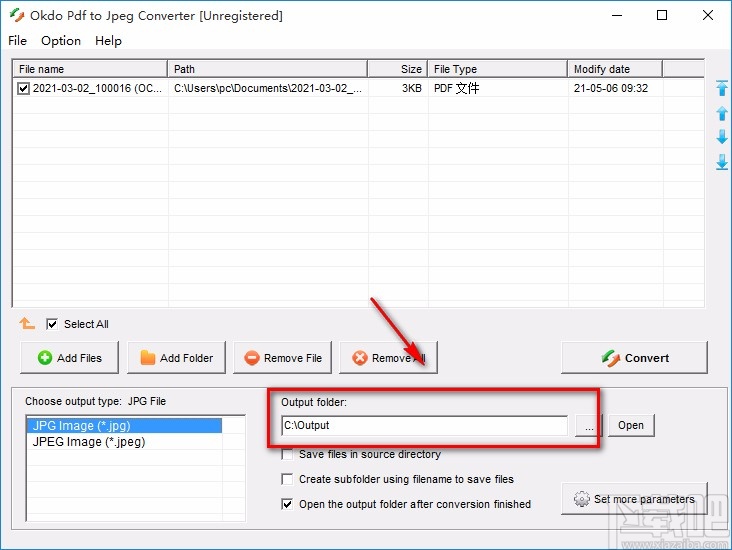Click the Add Files button
This screenshot has width=732, height=550.
70,358
